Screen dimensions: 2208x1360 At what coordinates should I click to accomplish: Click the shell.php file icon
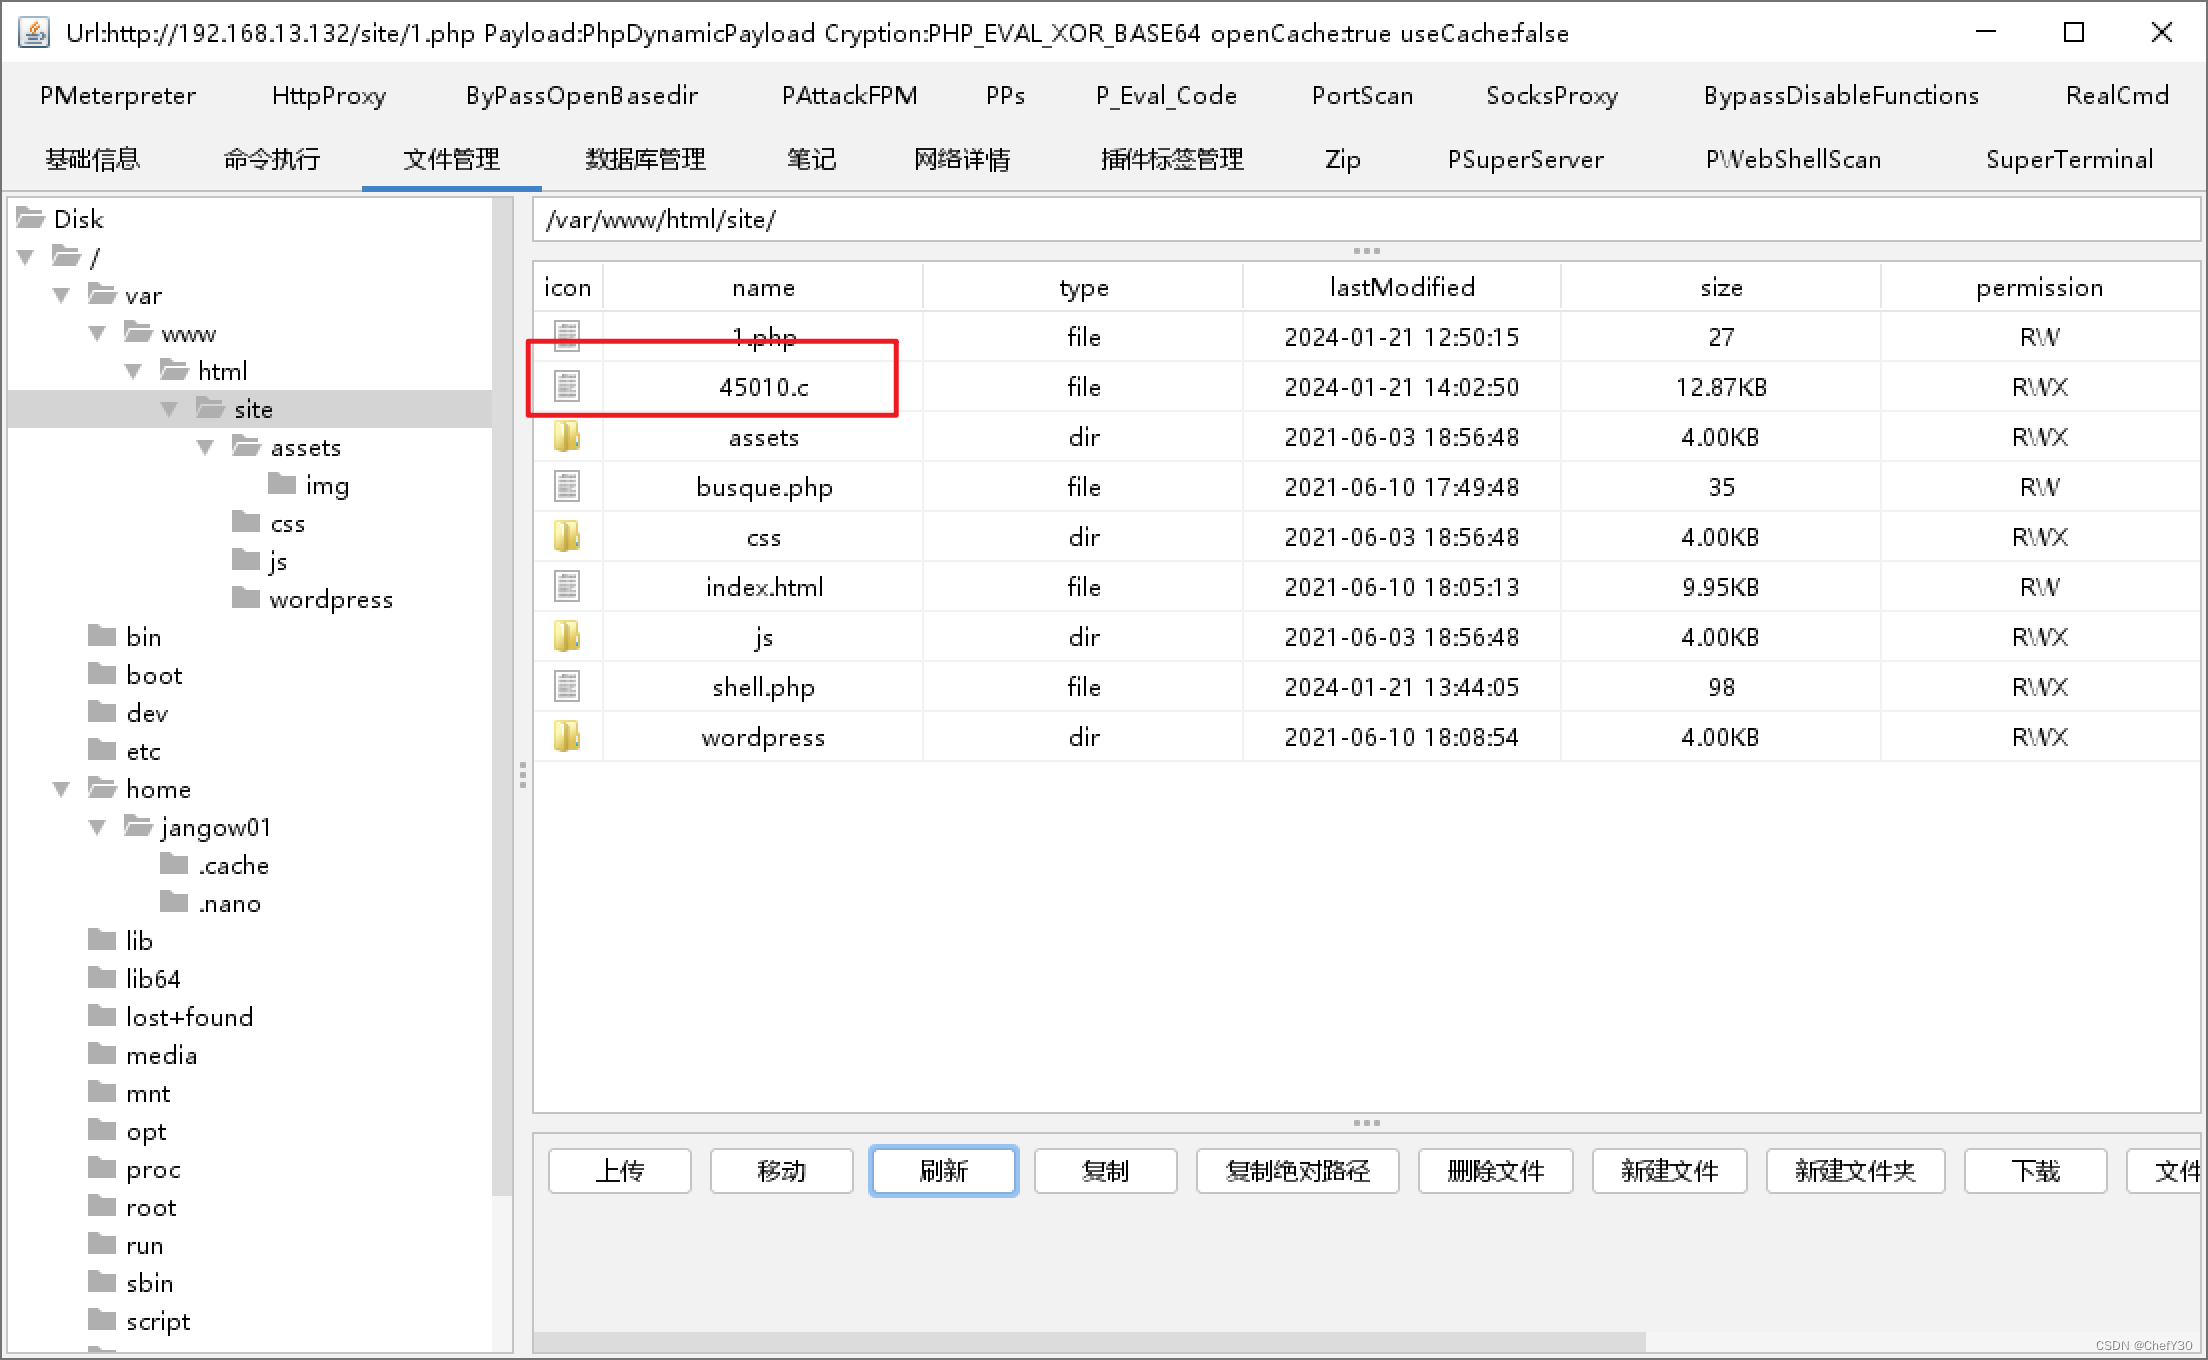click(567, 686)
